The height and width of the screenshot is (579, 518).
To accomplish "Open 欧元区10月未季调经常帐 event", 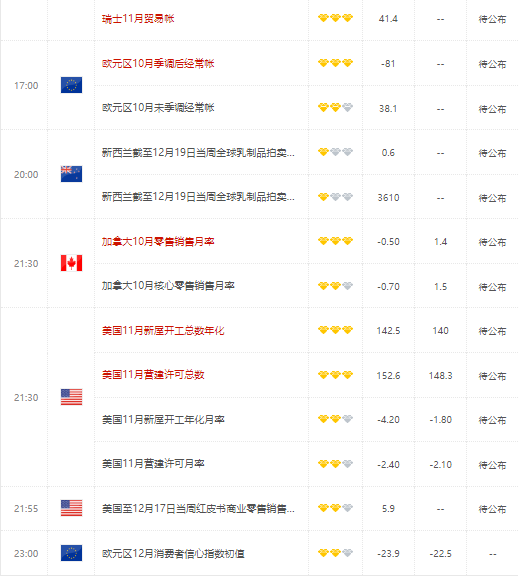I will point(158,108).
